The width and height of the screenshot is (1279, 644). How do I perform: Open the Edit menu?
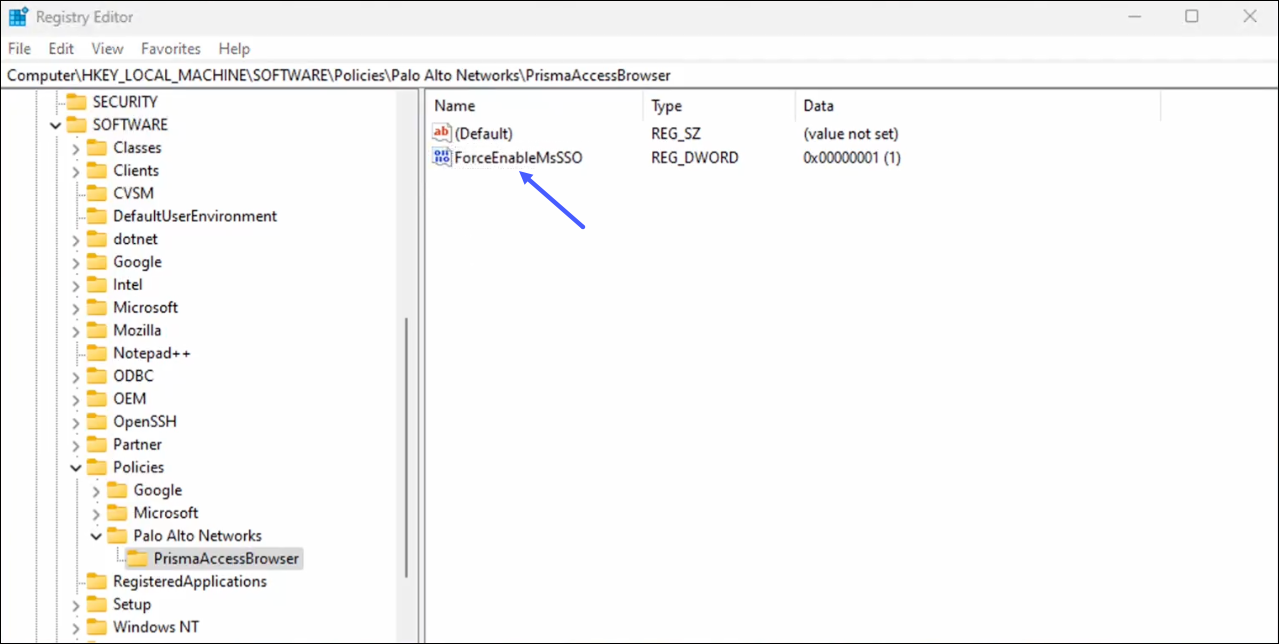tap(61, 48)
